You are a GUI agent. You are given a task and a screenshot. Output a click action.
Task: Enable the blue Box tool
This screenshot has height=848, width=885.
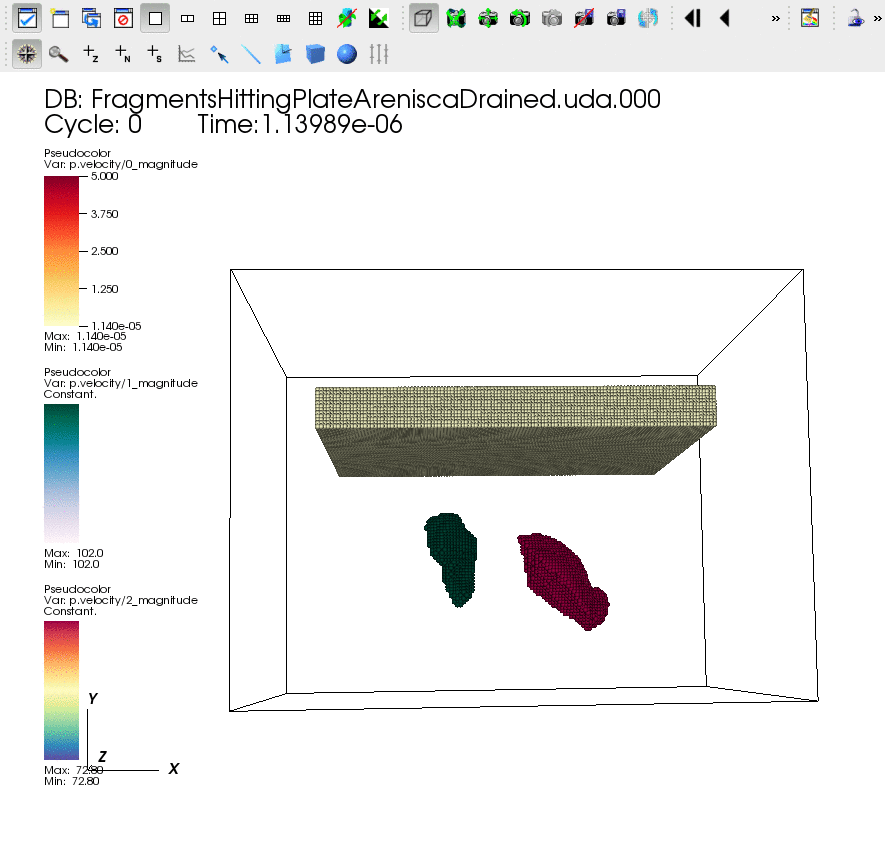pos(315,54)
